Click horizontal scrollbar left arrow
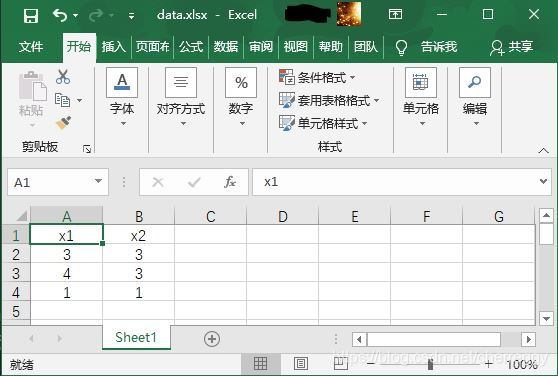 pos(359,339)
